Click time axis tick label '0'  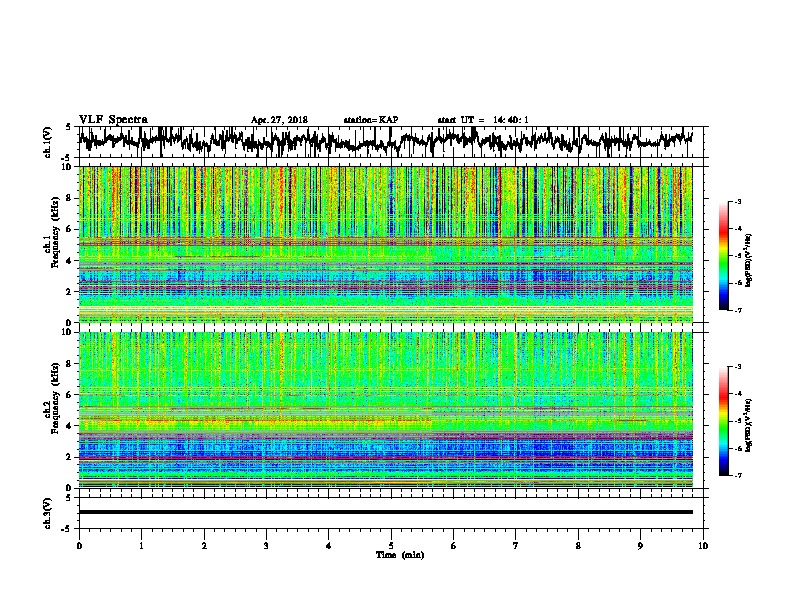(79, 546)
